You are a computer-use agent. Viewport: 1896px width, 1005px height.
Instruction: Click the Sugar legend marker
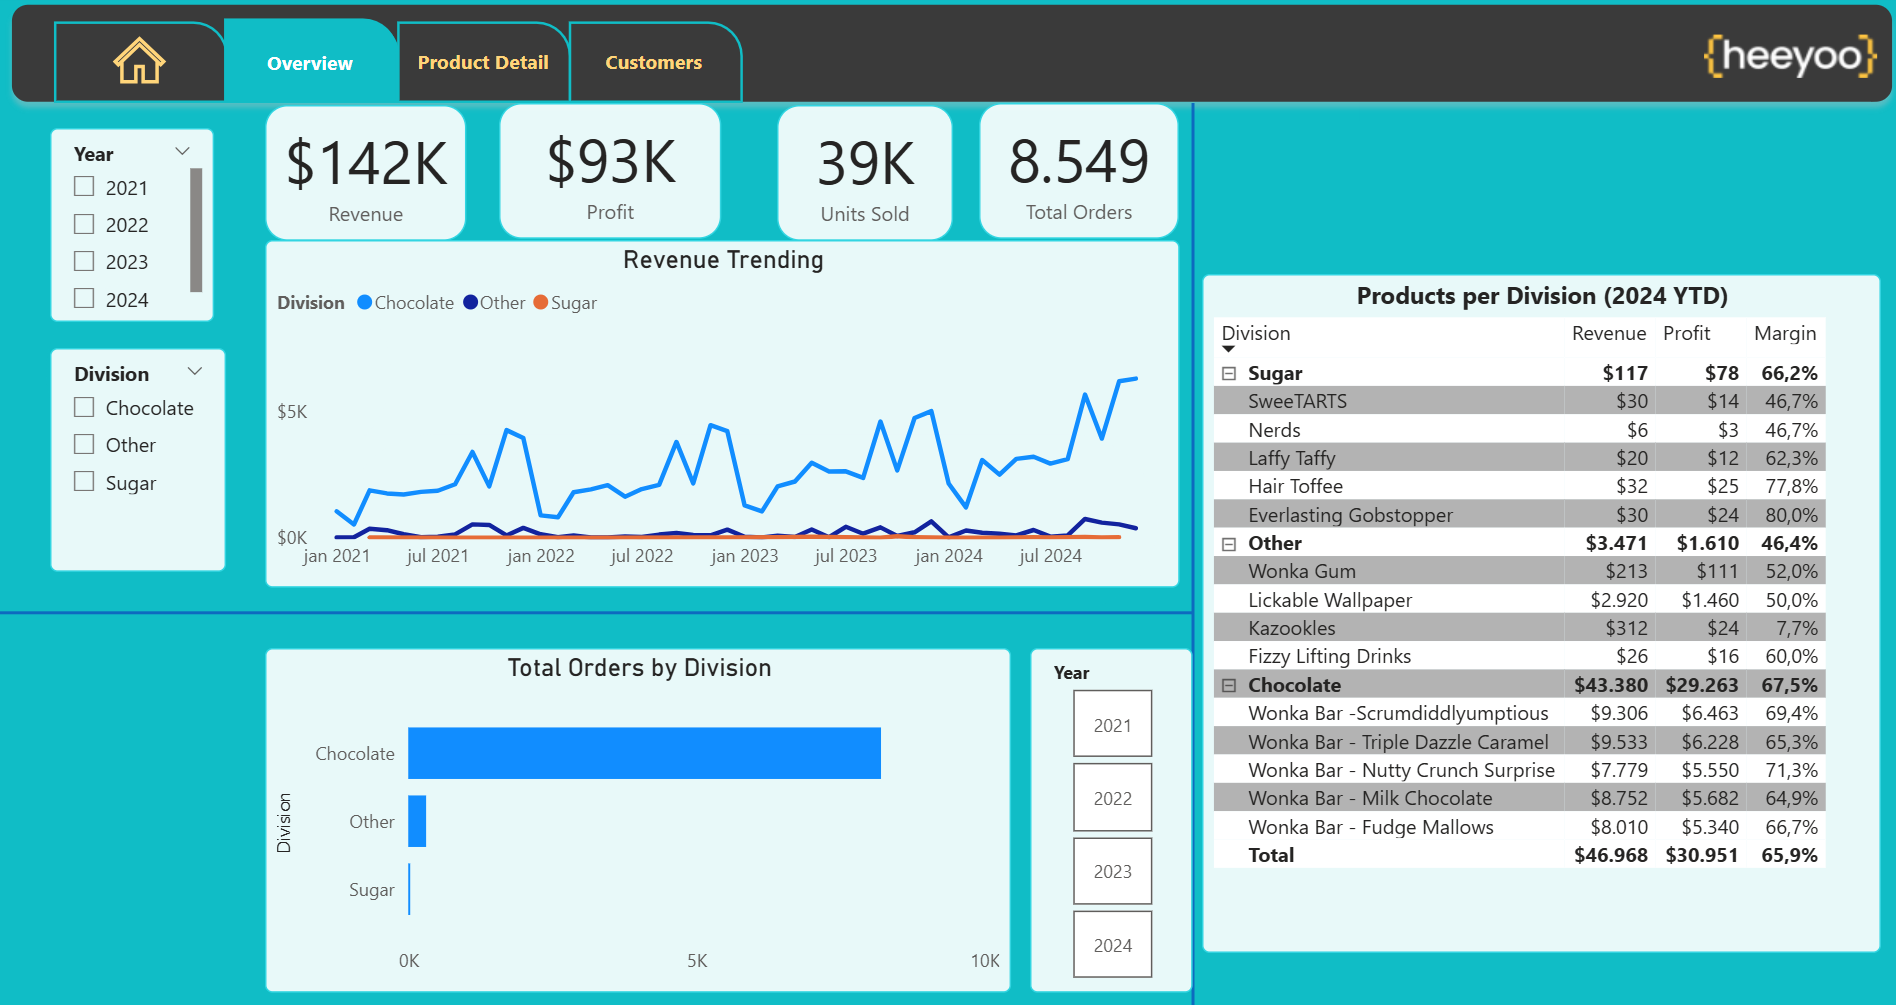(541, 302)
